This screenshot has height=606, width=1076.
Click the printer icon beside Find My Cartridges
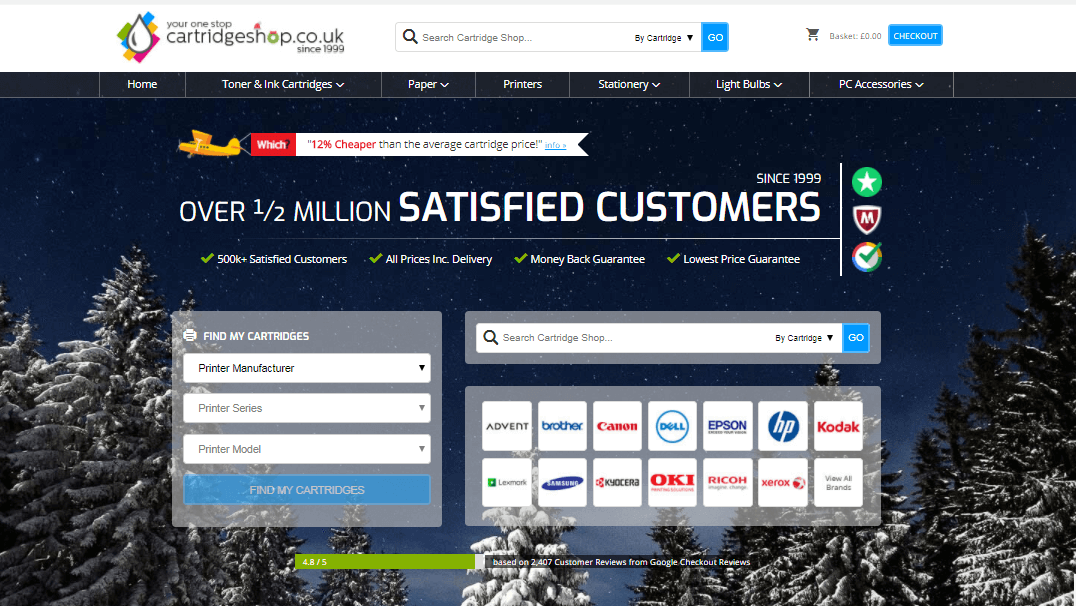click(190, 336)
